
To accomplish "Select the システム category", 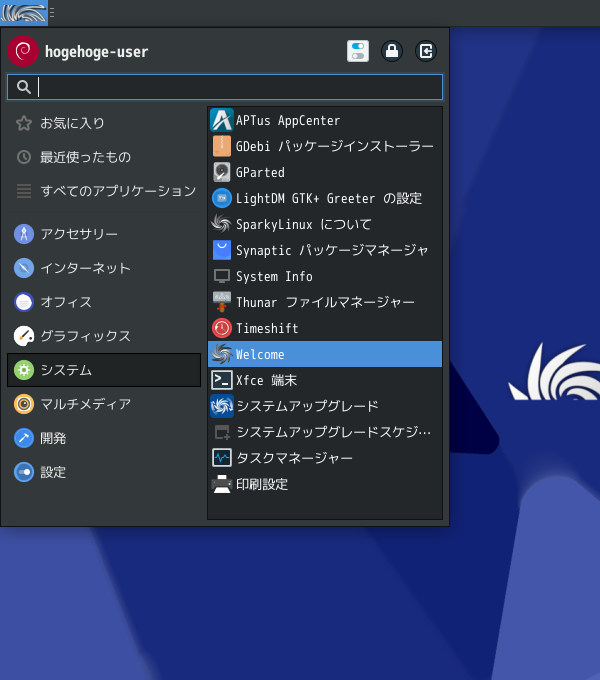I will [104, 370].
